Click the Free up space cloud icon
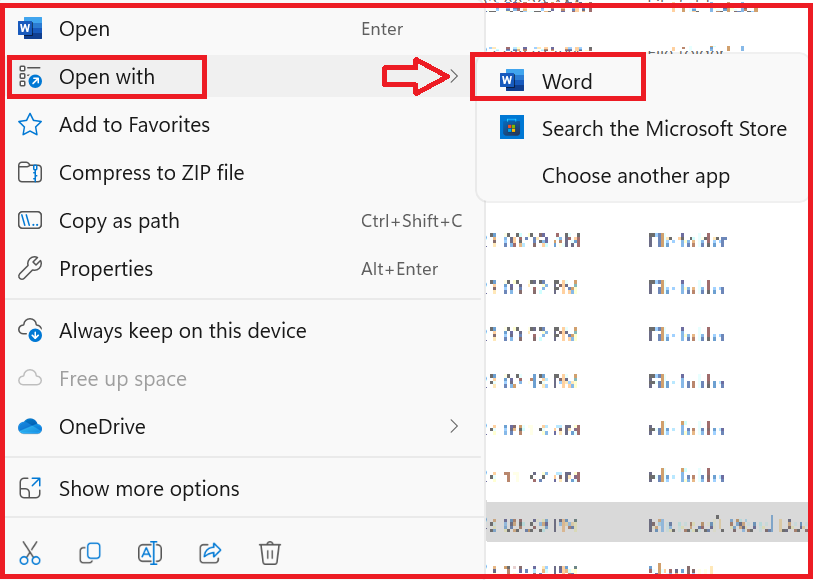 (x=30, y=379)
